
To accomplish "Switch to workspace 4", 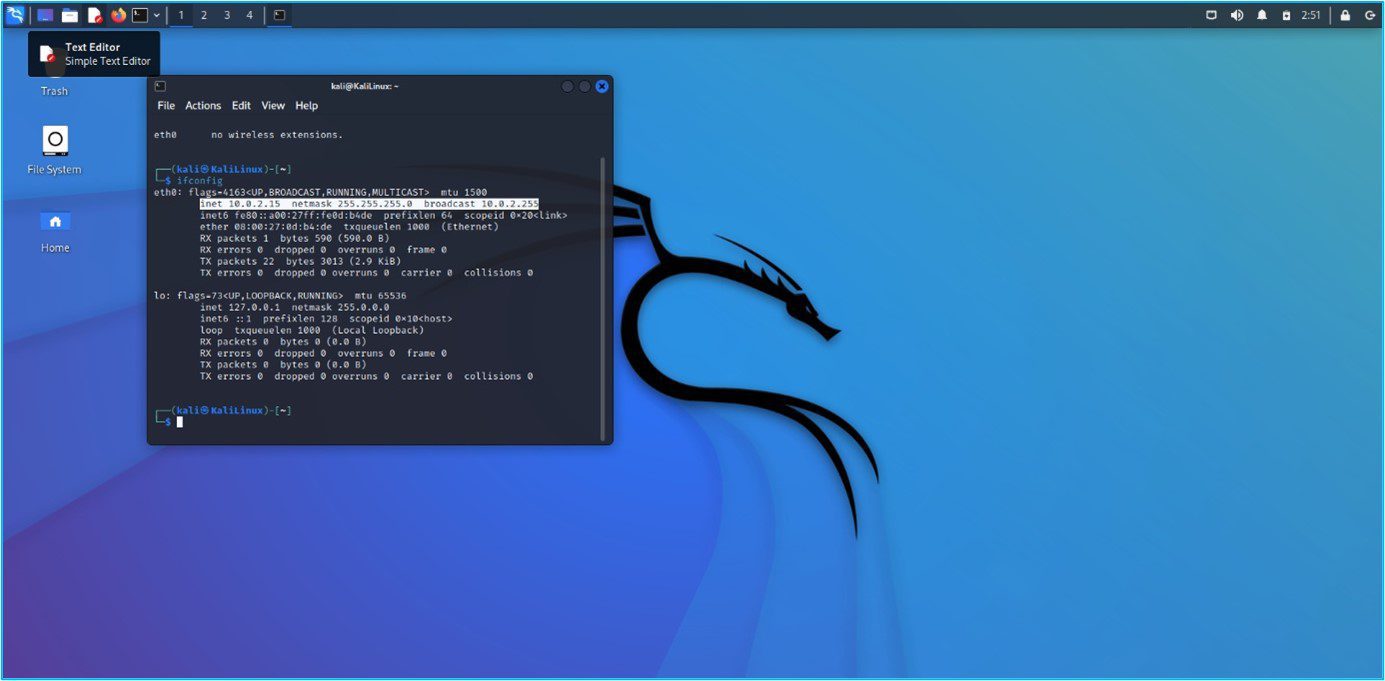I will coord(250,15).
